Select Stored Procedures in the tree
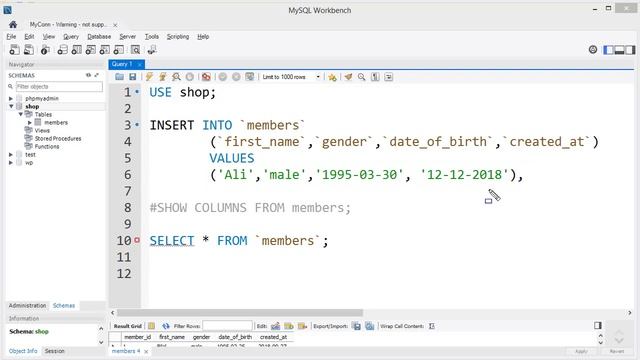The width and height of the screenshot is (640, 360). coord(58,138)
